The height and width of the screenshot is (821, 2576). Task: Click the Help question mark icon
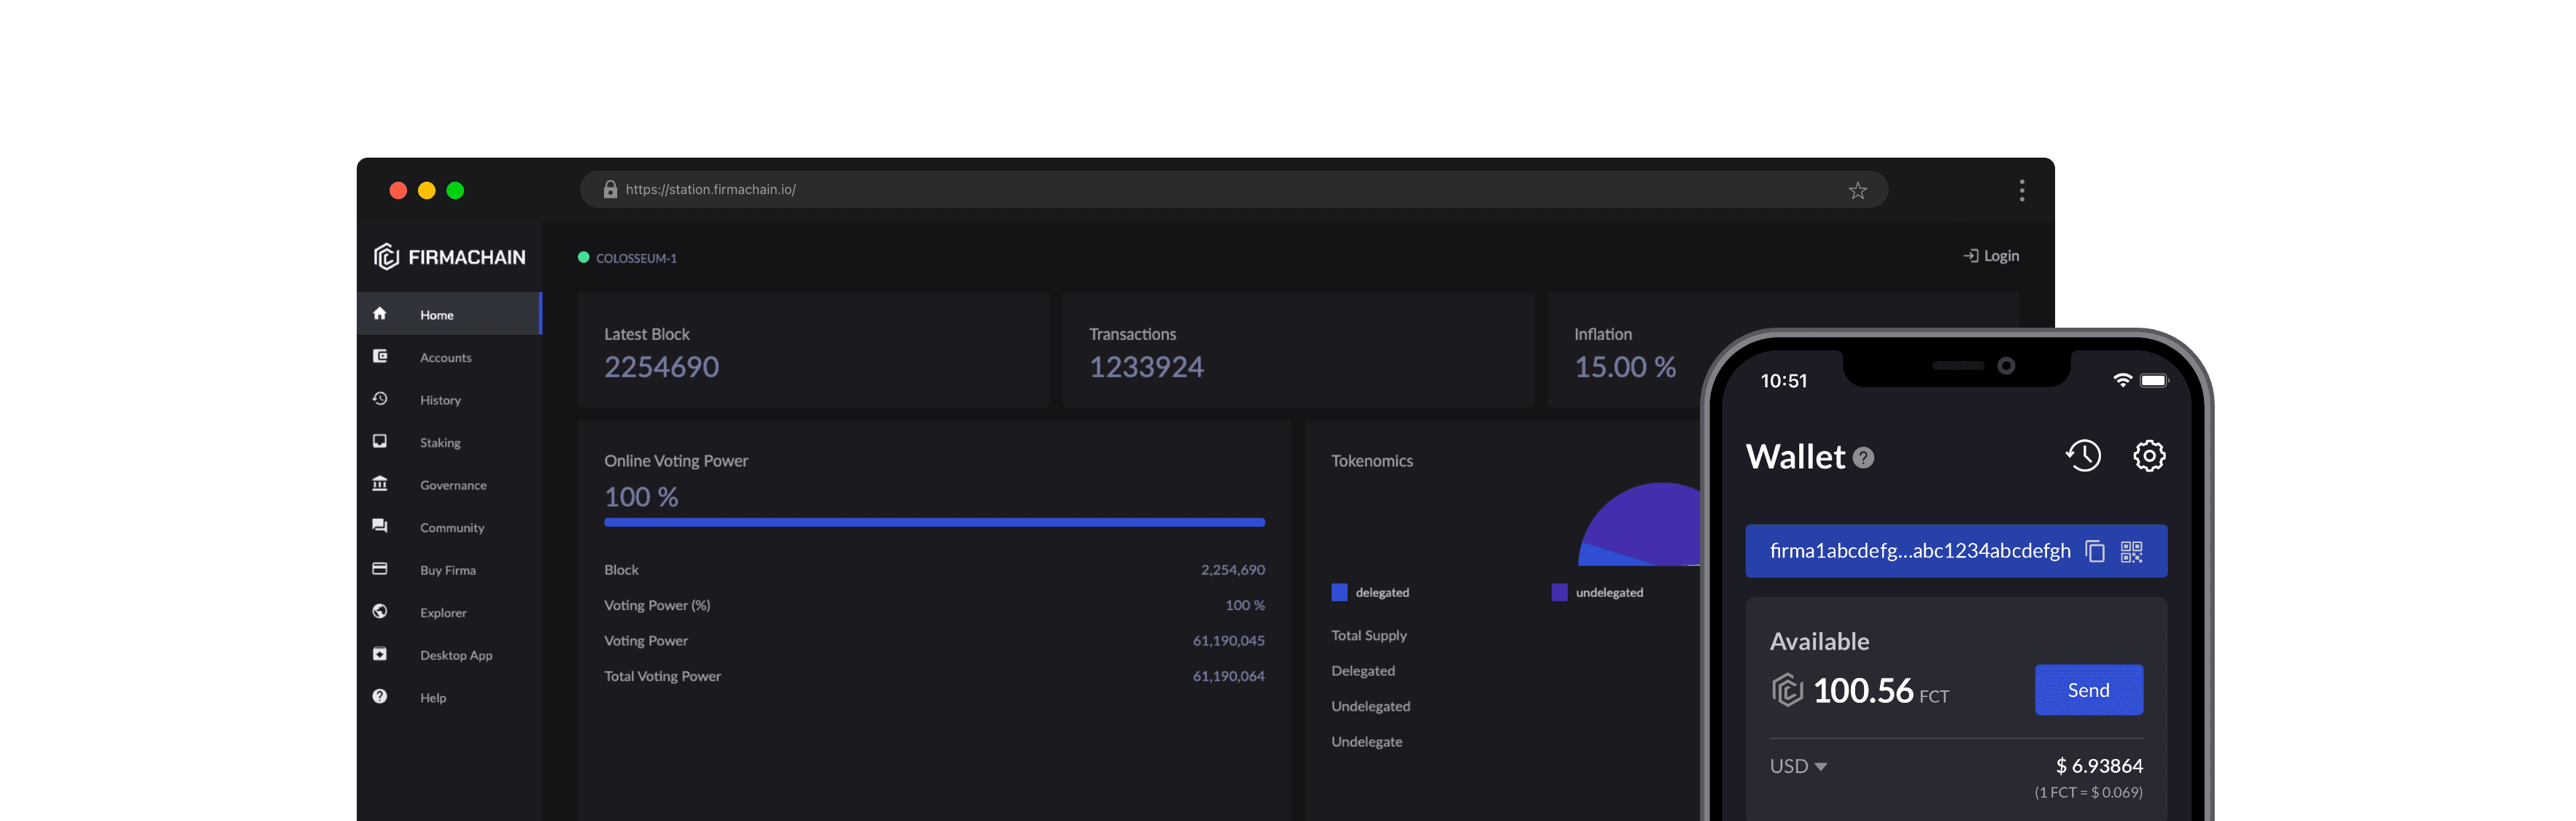click(x=380, y=696)
